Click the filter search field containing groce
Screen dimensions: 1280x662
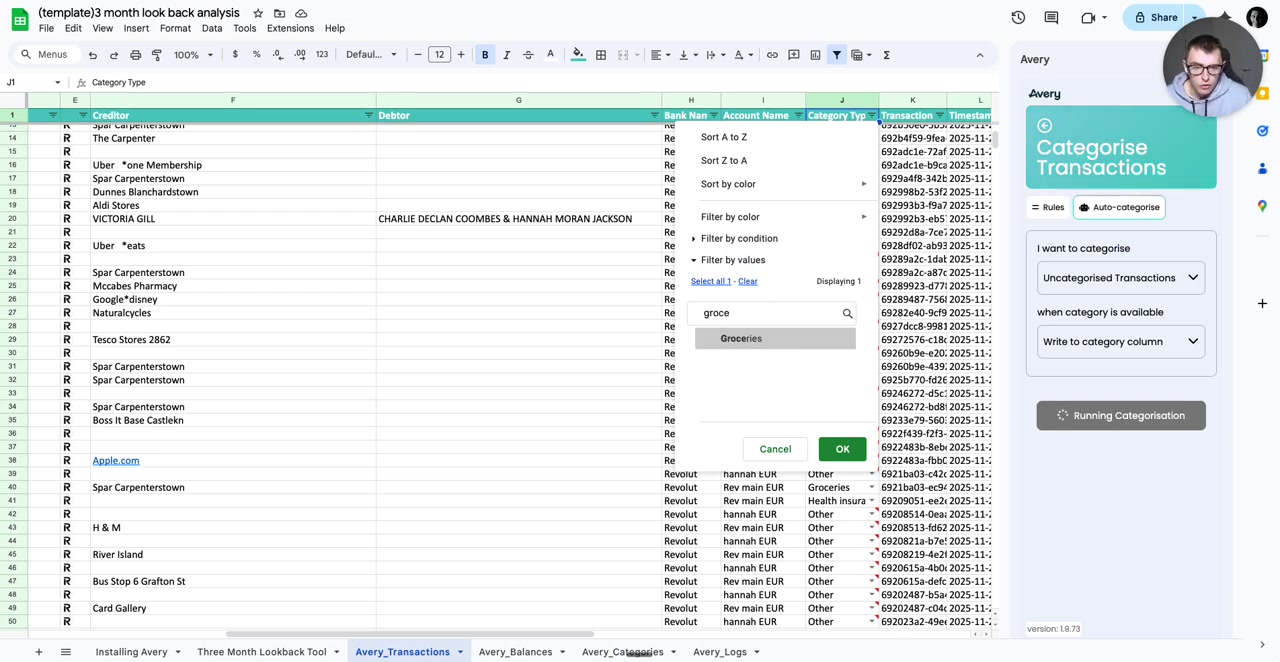tap(770, 313)
